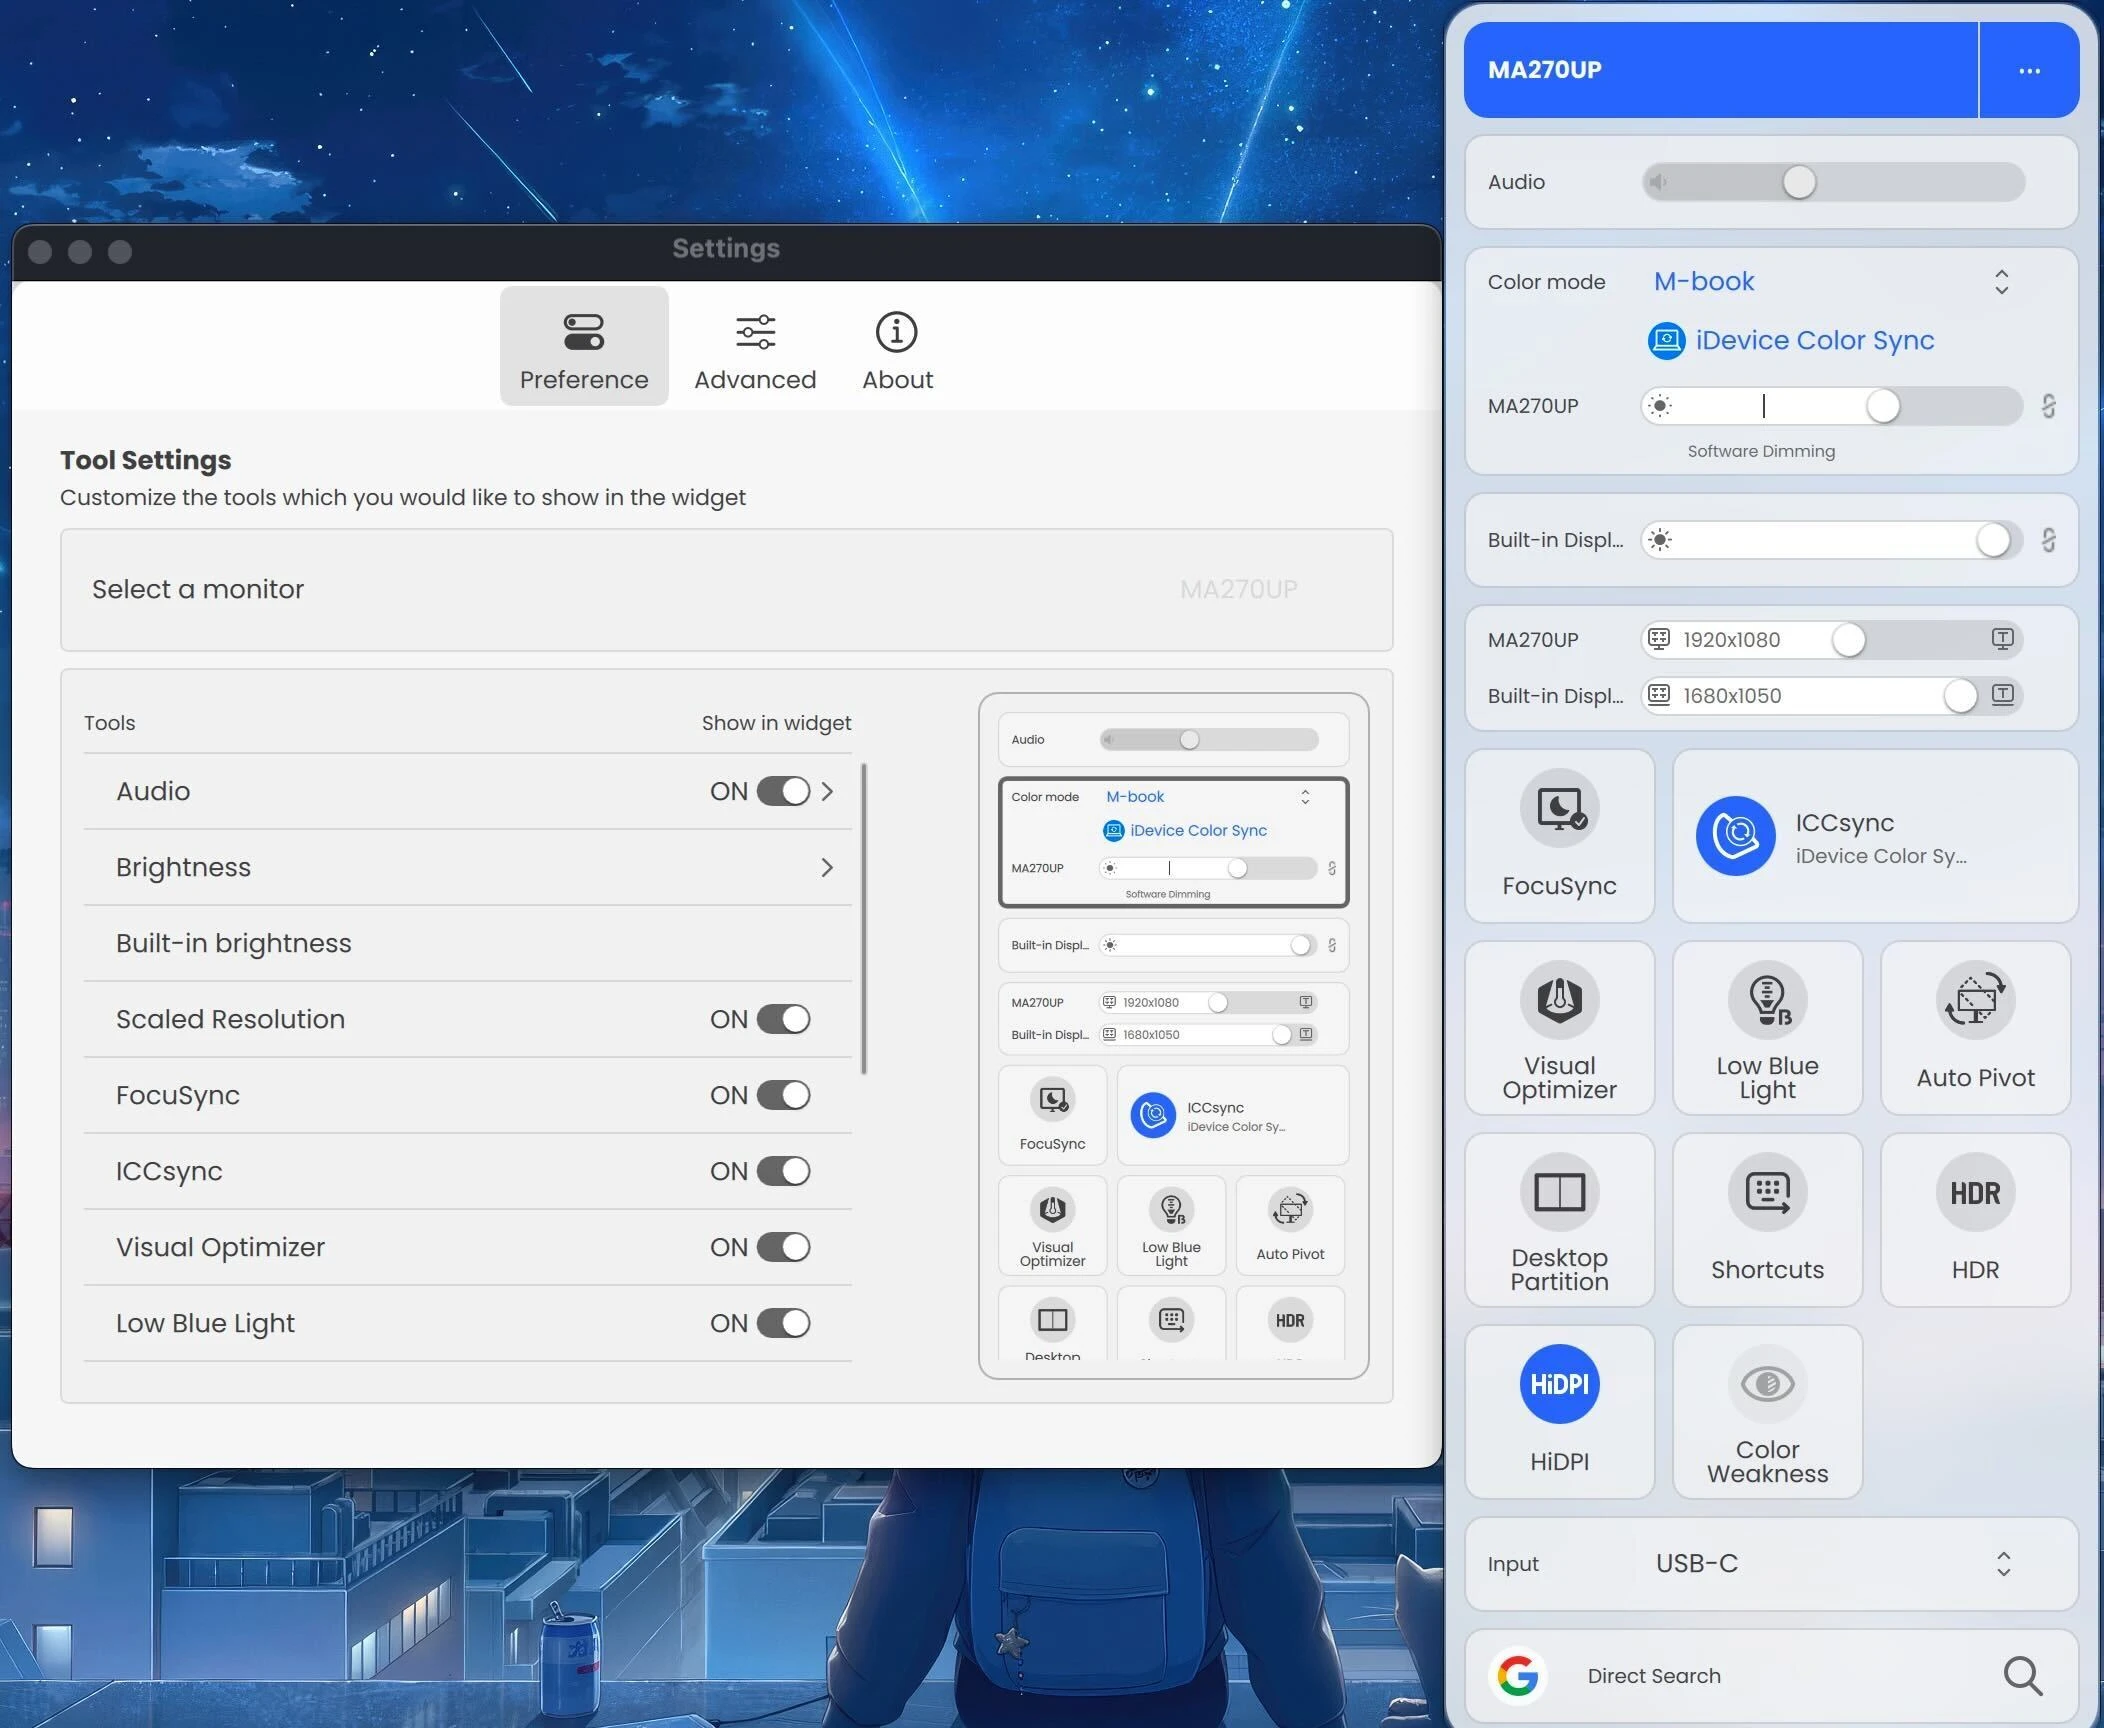2104x1728 pixels.
Task: Turn off the FocuSync widget switch
Action: coord(783,1095)
